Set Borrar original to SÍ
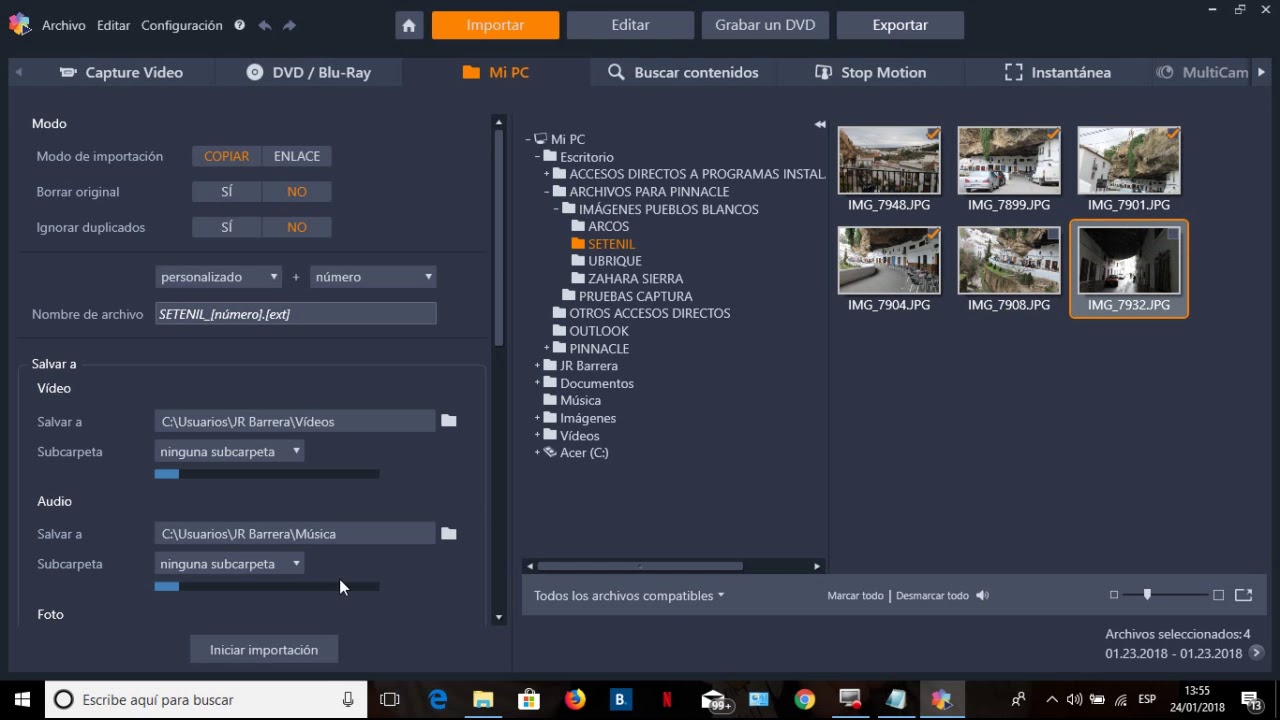 click(x=227, y=191)
